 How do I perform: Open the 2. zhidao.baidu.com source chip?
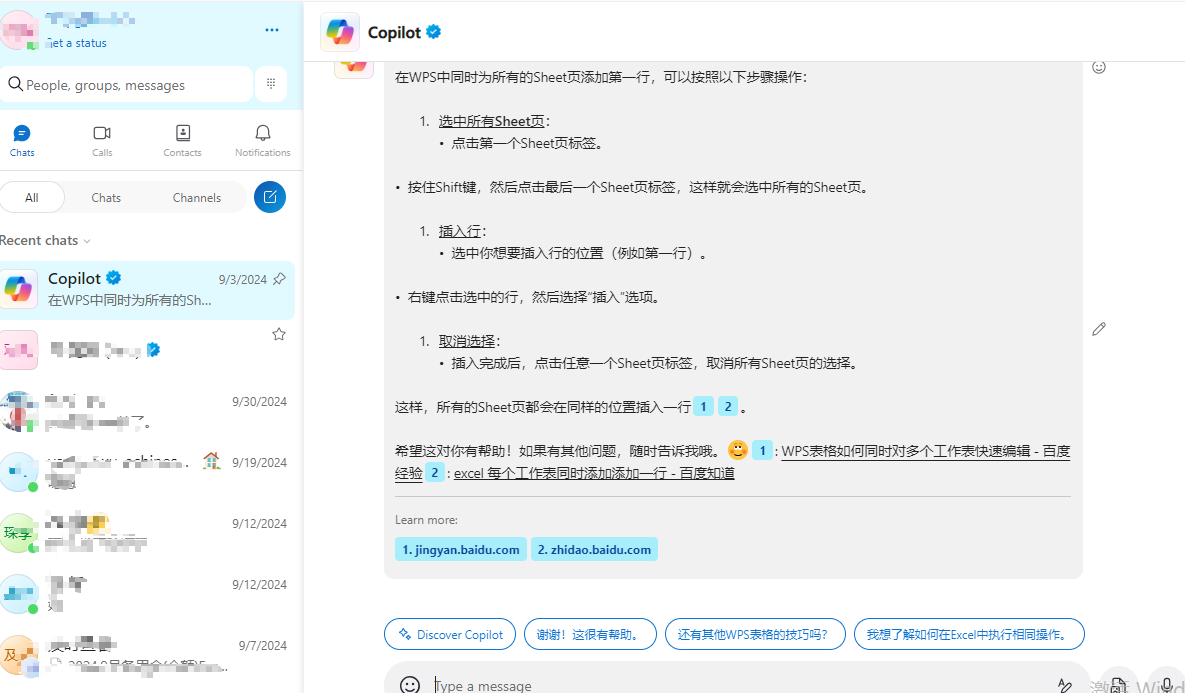[594, 549]
